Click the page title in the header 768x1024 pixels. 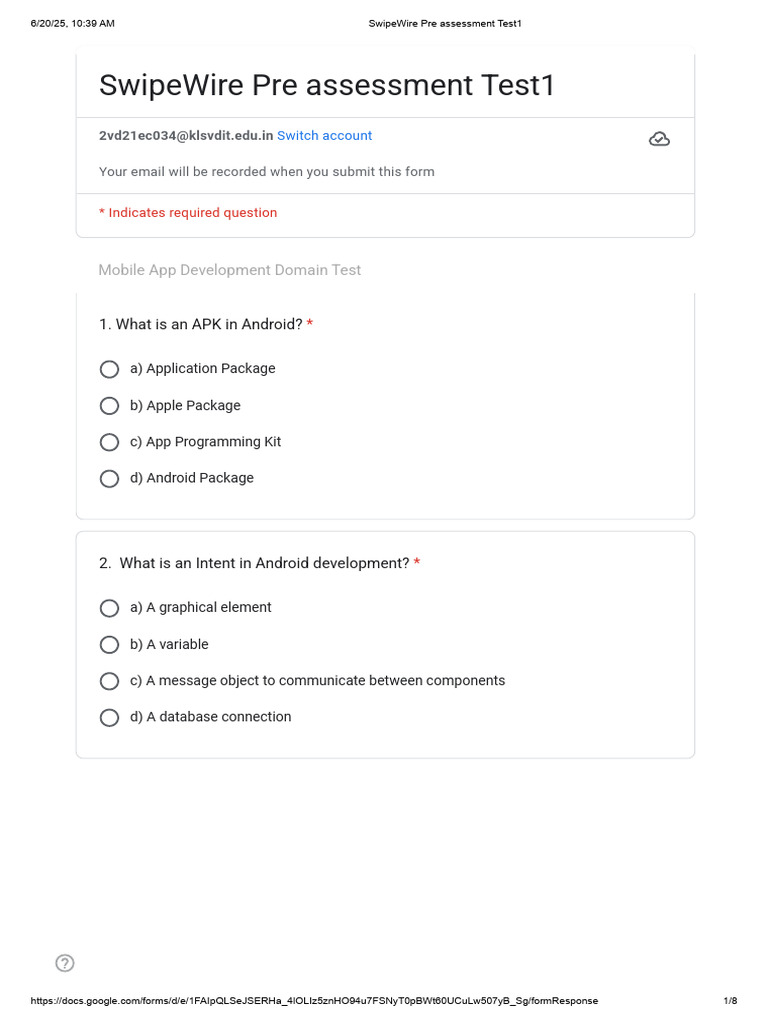[445, 24]
